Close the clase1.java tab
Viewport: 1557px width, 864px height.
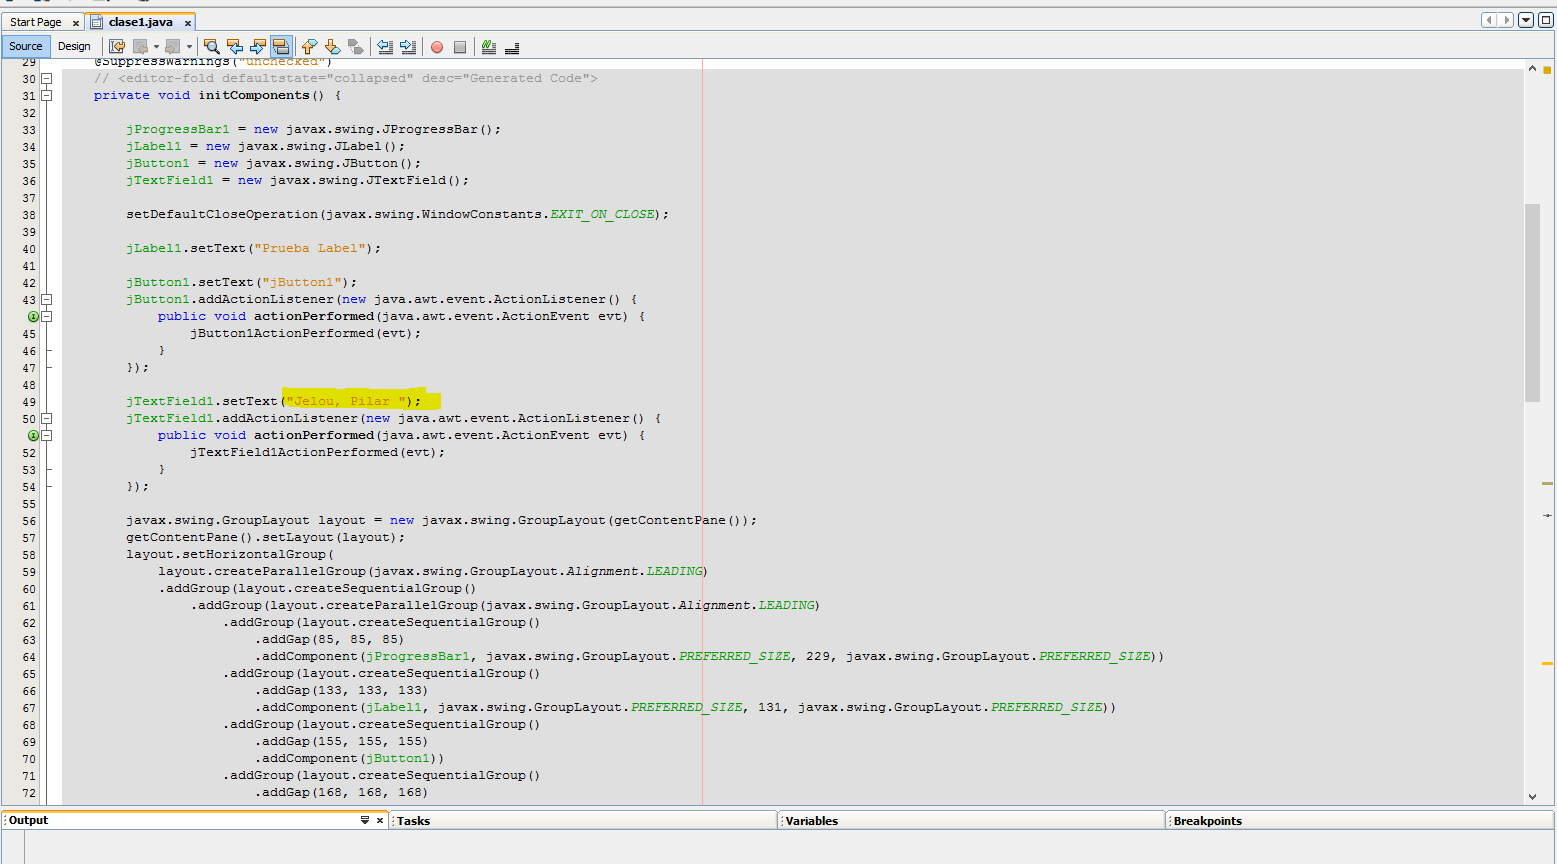click(187, 23)
